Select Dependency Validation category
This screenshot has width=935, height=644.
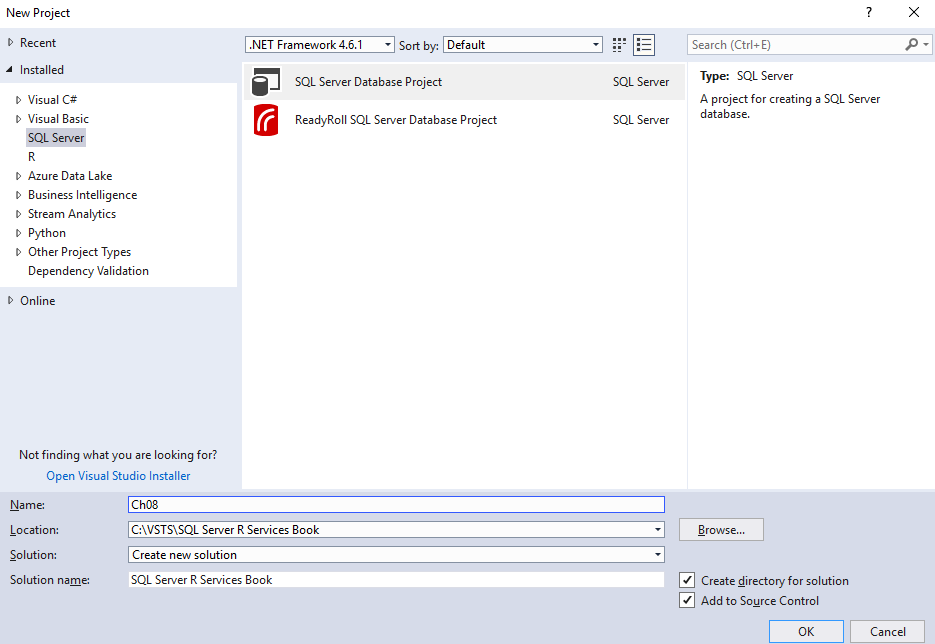(x=88, y=271)
